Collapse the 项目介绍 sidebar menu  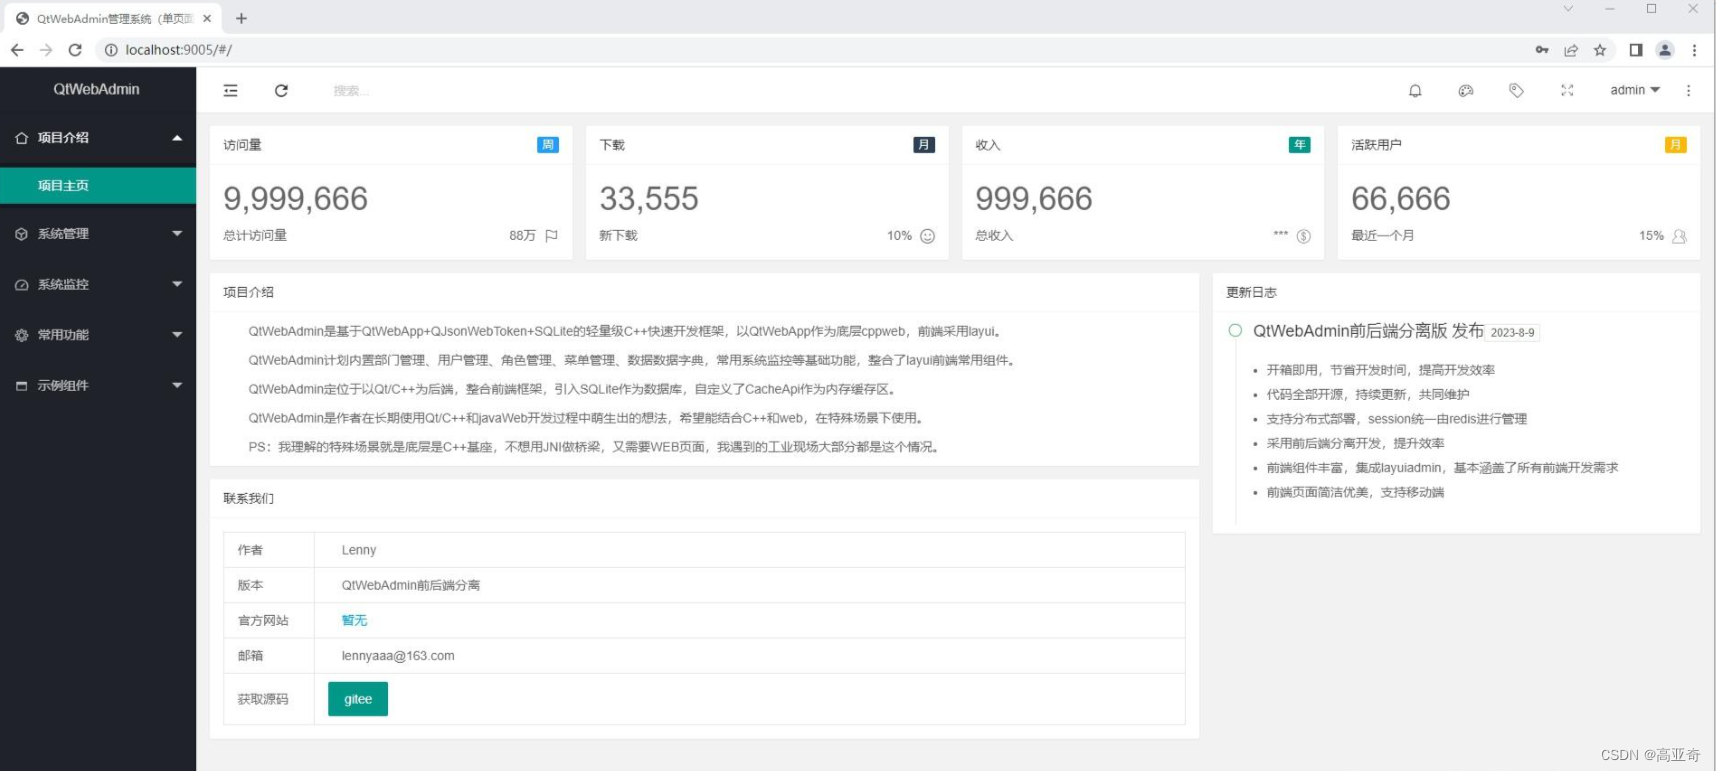click(98, 138)
